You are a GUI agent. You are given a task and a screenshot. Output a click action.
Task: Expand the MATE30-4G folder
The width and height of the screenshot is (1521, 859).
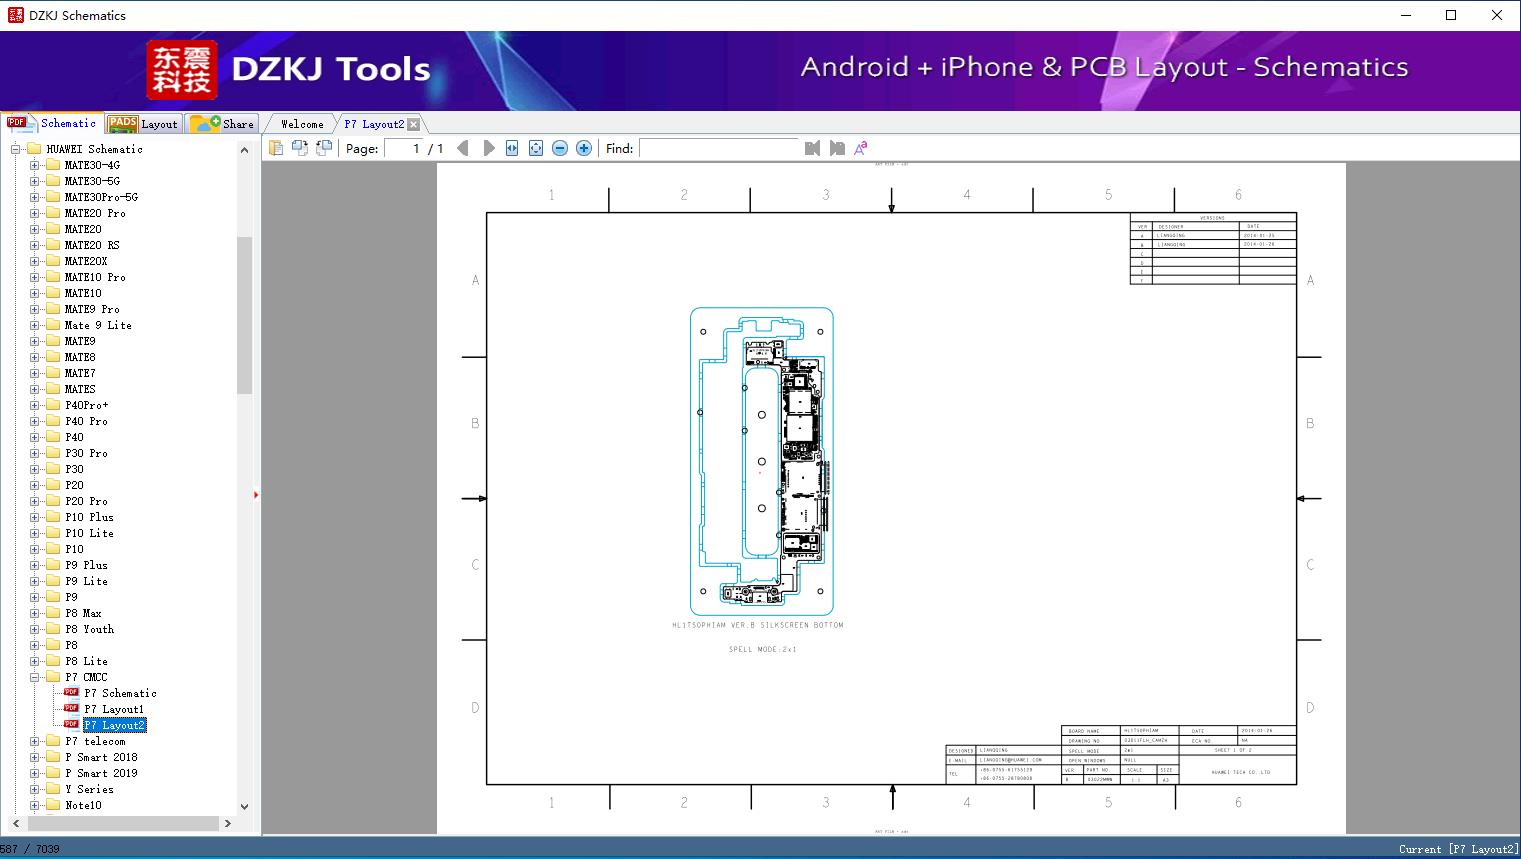[x=34, y=165]
